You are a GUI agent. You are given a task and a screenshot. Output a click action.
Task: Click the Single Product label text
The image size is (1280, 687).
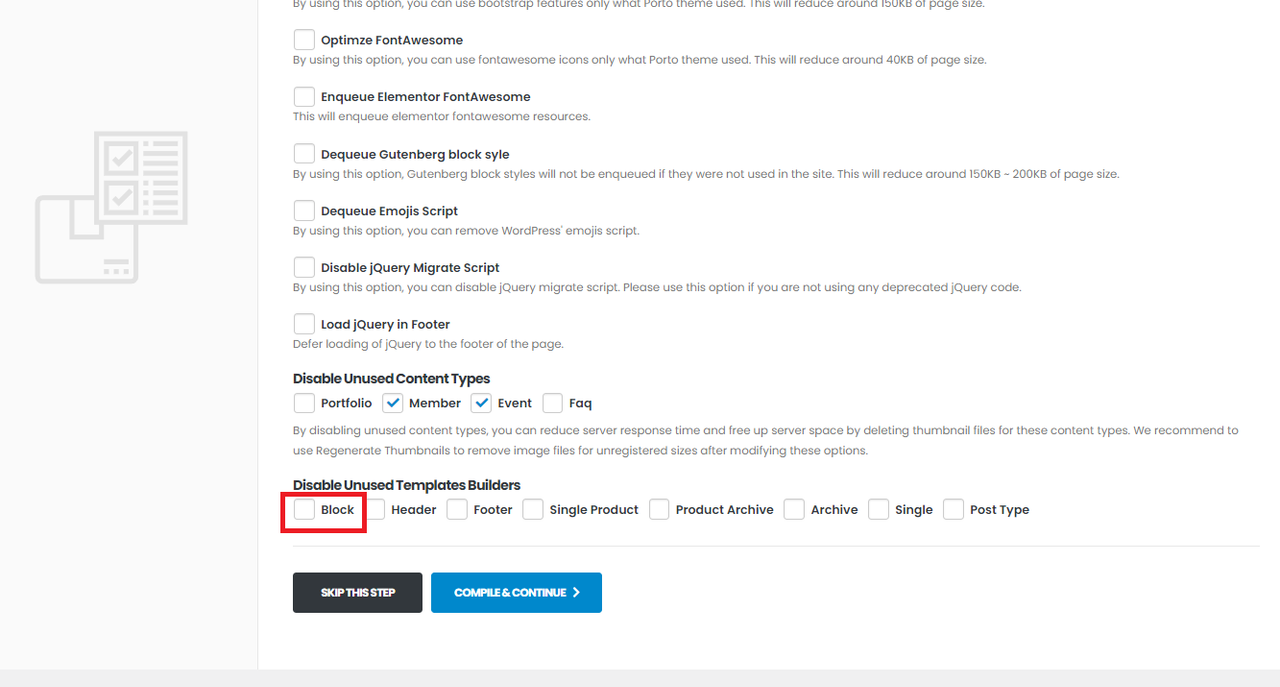pyautogui.click(x=594, y=509)
